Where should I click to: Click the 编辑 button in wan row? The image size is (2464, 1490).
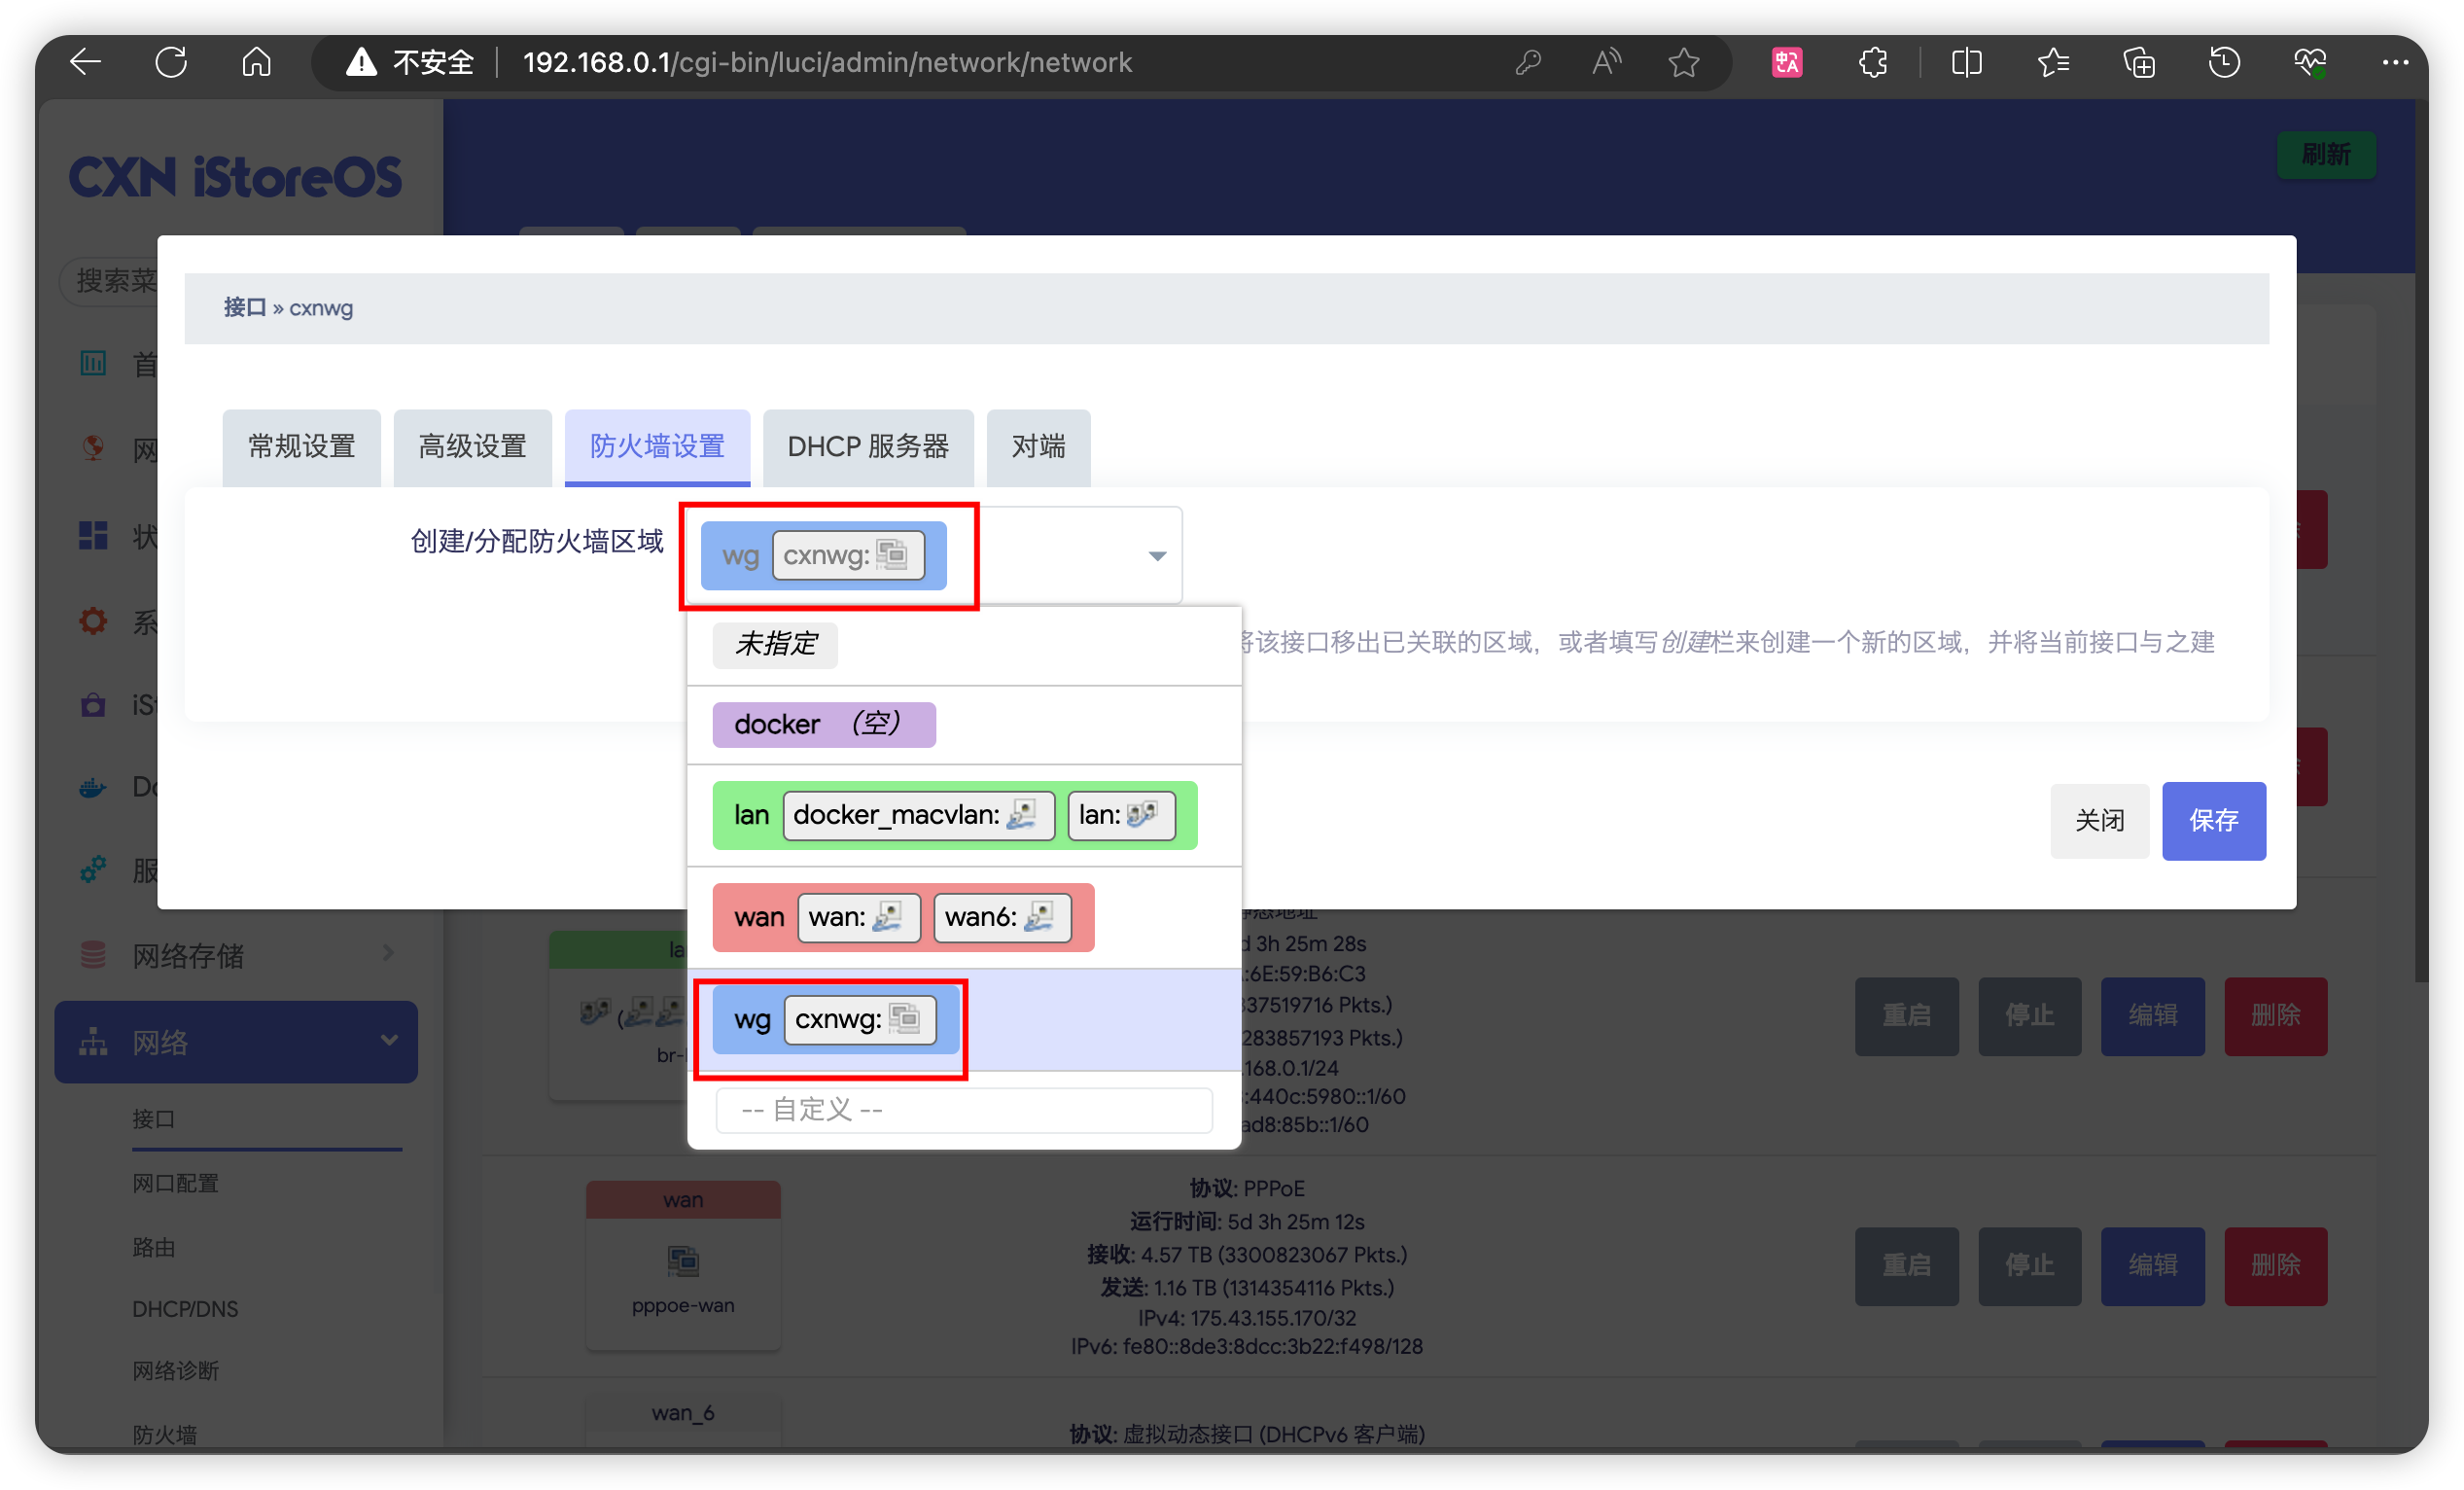click(2153, 1266)
